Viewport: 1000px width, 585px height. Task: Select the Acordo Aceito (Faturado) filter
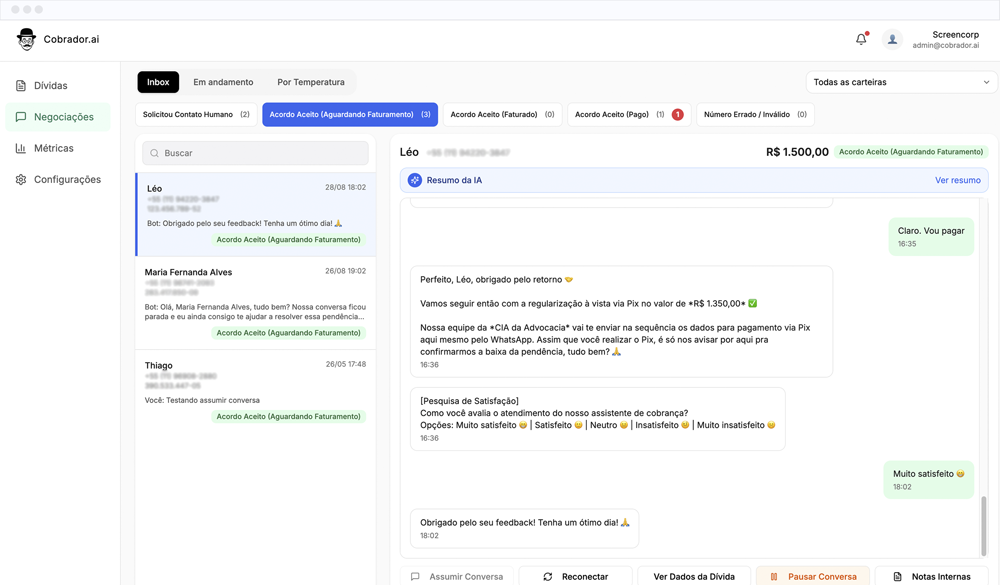click(x=503, y=115)
